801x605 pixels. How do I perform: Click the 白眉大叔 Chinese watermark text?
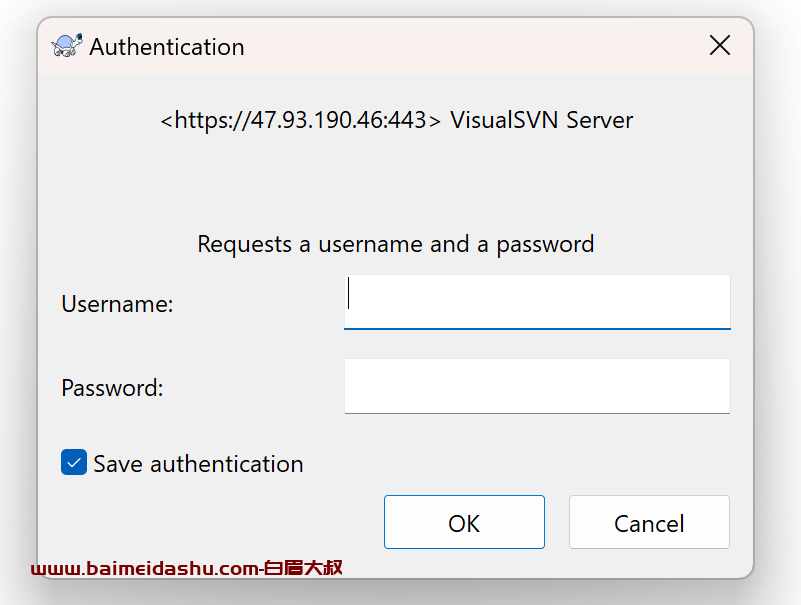pos(303,568)
